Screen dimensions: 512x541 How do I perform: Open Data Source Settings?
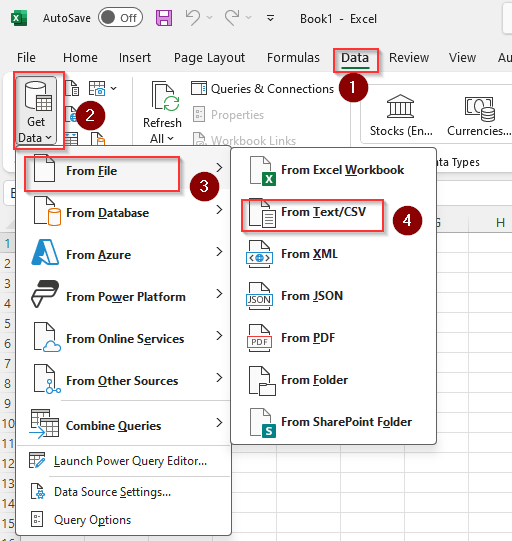[x=124, y=491]
